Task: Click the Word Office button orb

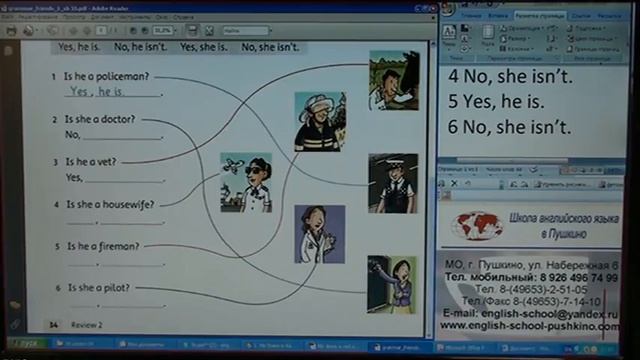Action: pyautogui.click(x=448, y=8)
